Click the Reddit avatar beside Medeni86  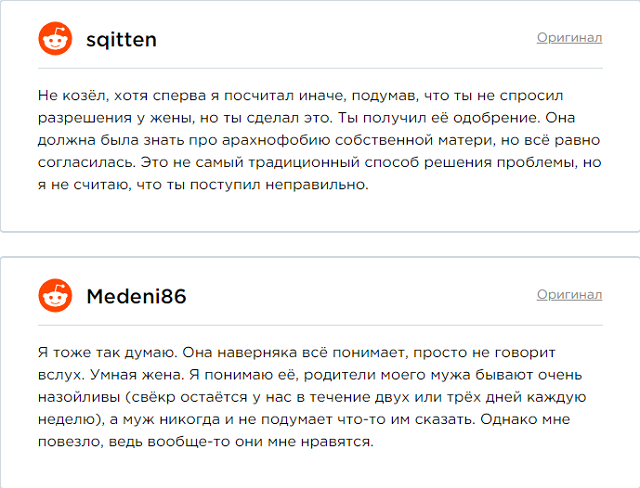pyautogui.click(x=55, y=295)
